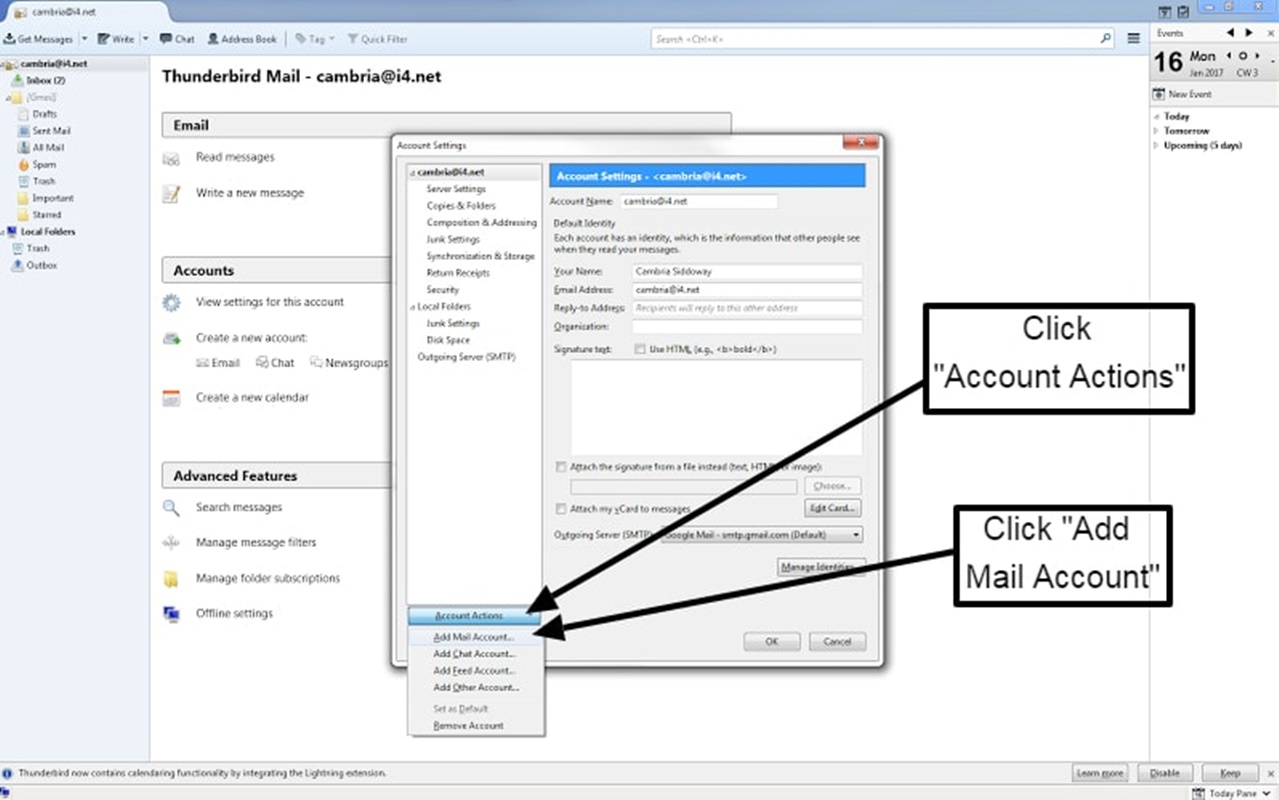Click the Email link under Create a new account

[x=218, y=363]
